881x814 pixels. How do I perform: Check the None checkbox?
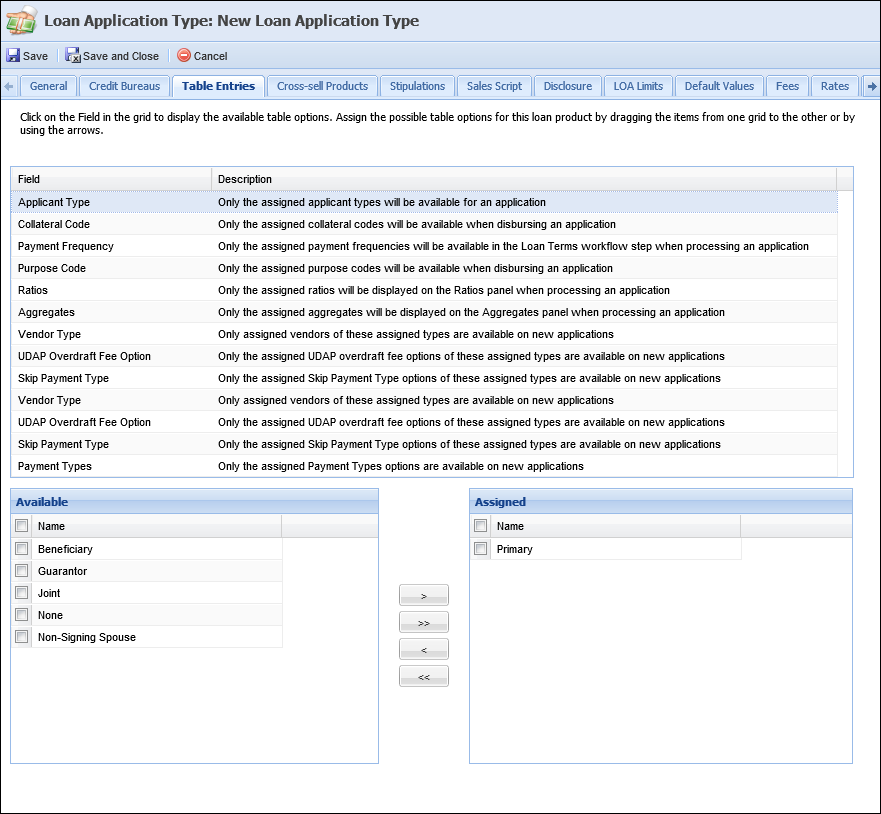tap(22, 615)
